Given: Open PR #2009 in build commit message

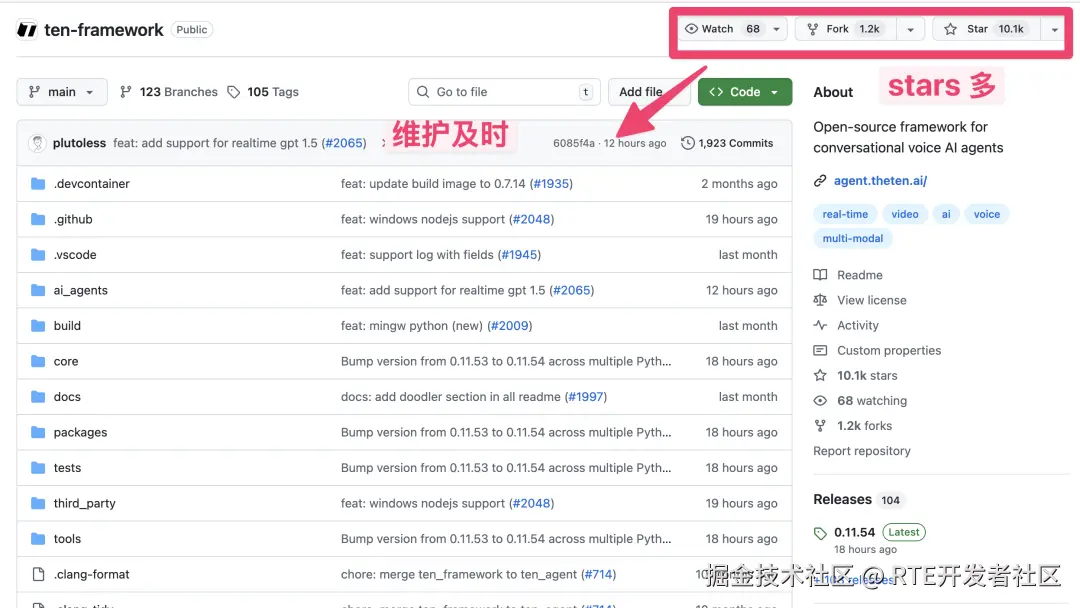Looking at the screenshot, I should coord(509,326).
